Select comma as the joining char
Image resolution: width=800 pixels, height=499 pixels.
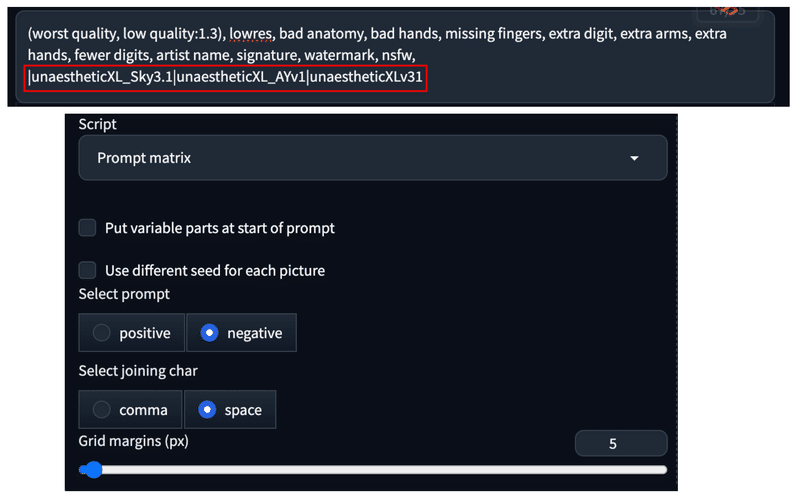(130, 409)
